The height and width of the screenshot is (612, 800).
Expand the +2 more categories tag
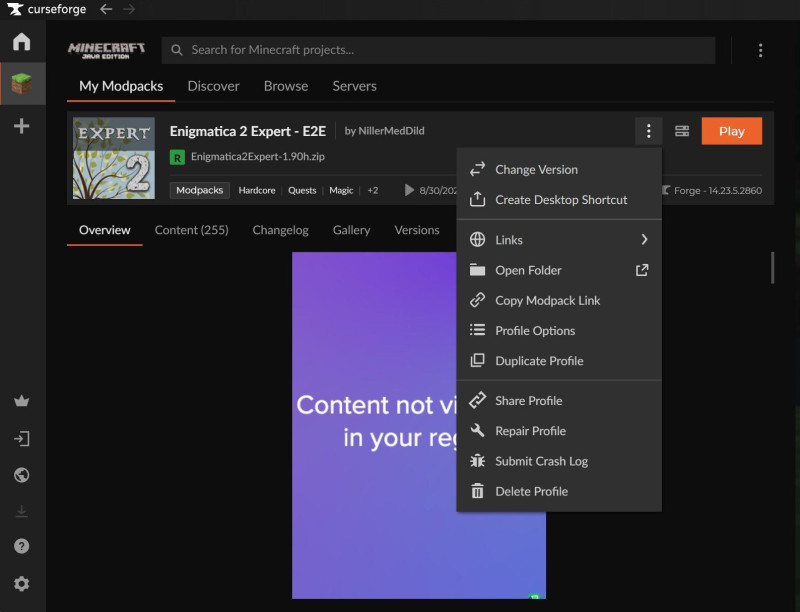click(373, 190)
